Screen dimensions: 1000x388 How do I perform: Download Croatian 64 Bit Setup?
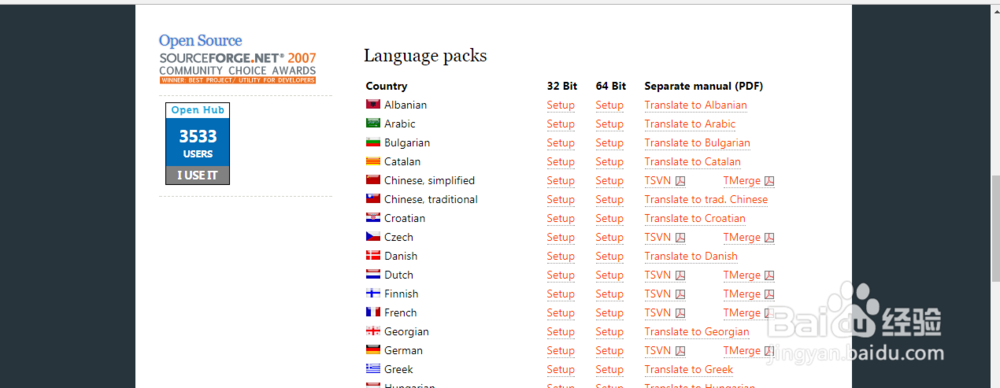tap(609, 218)
